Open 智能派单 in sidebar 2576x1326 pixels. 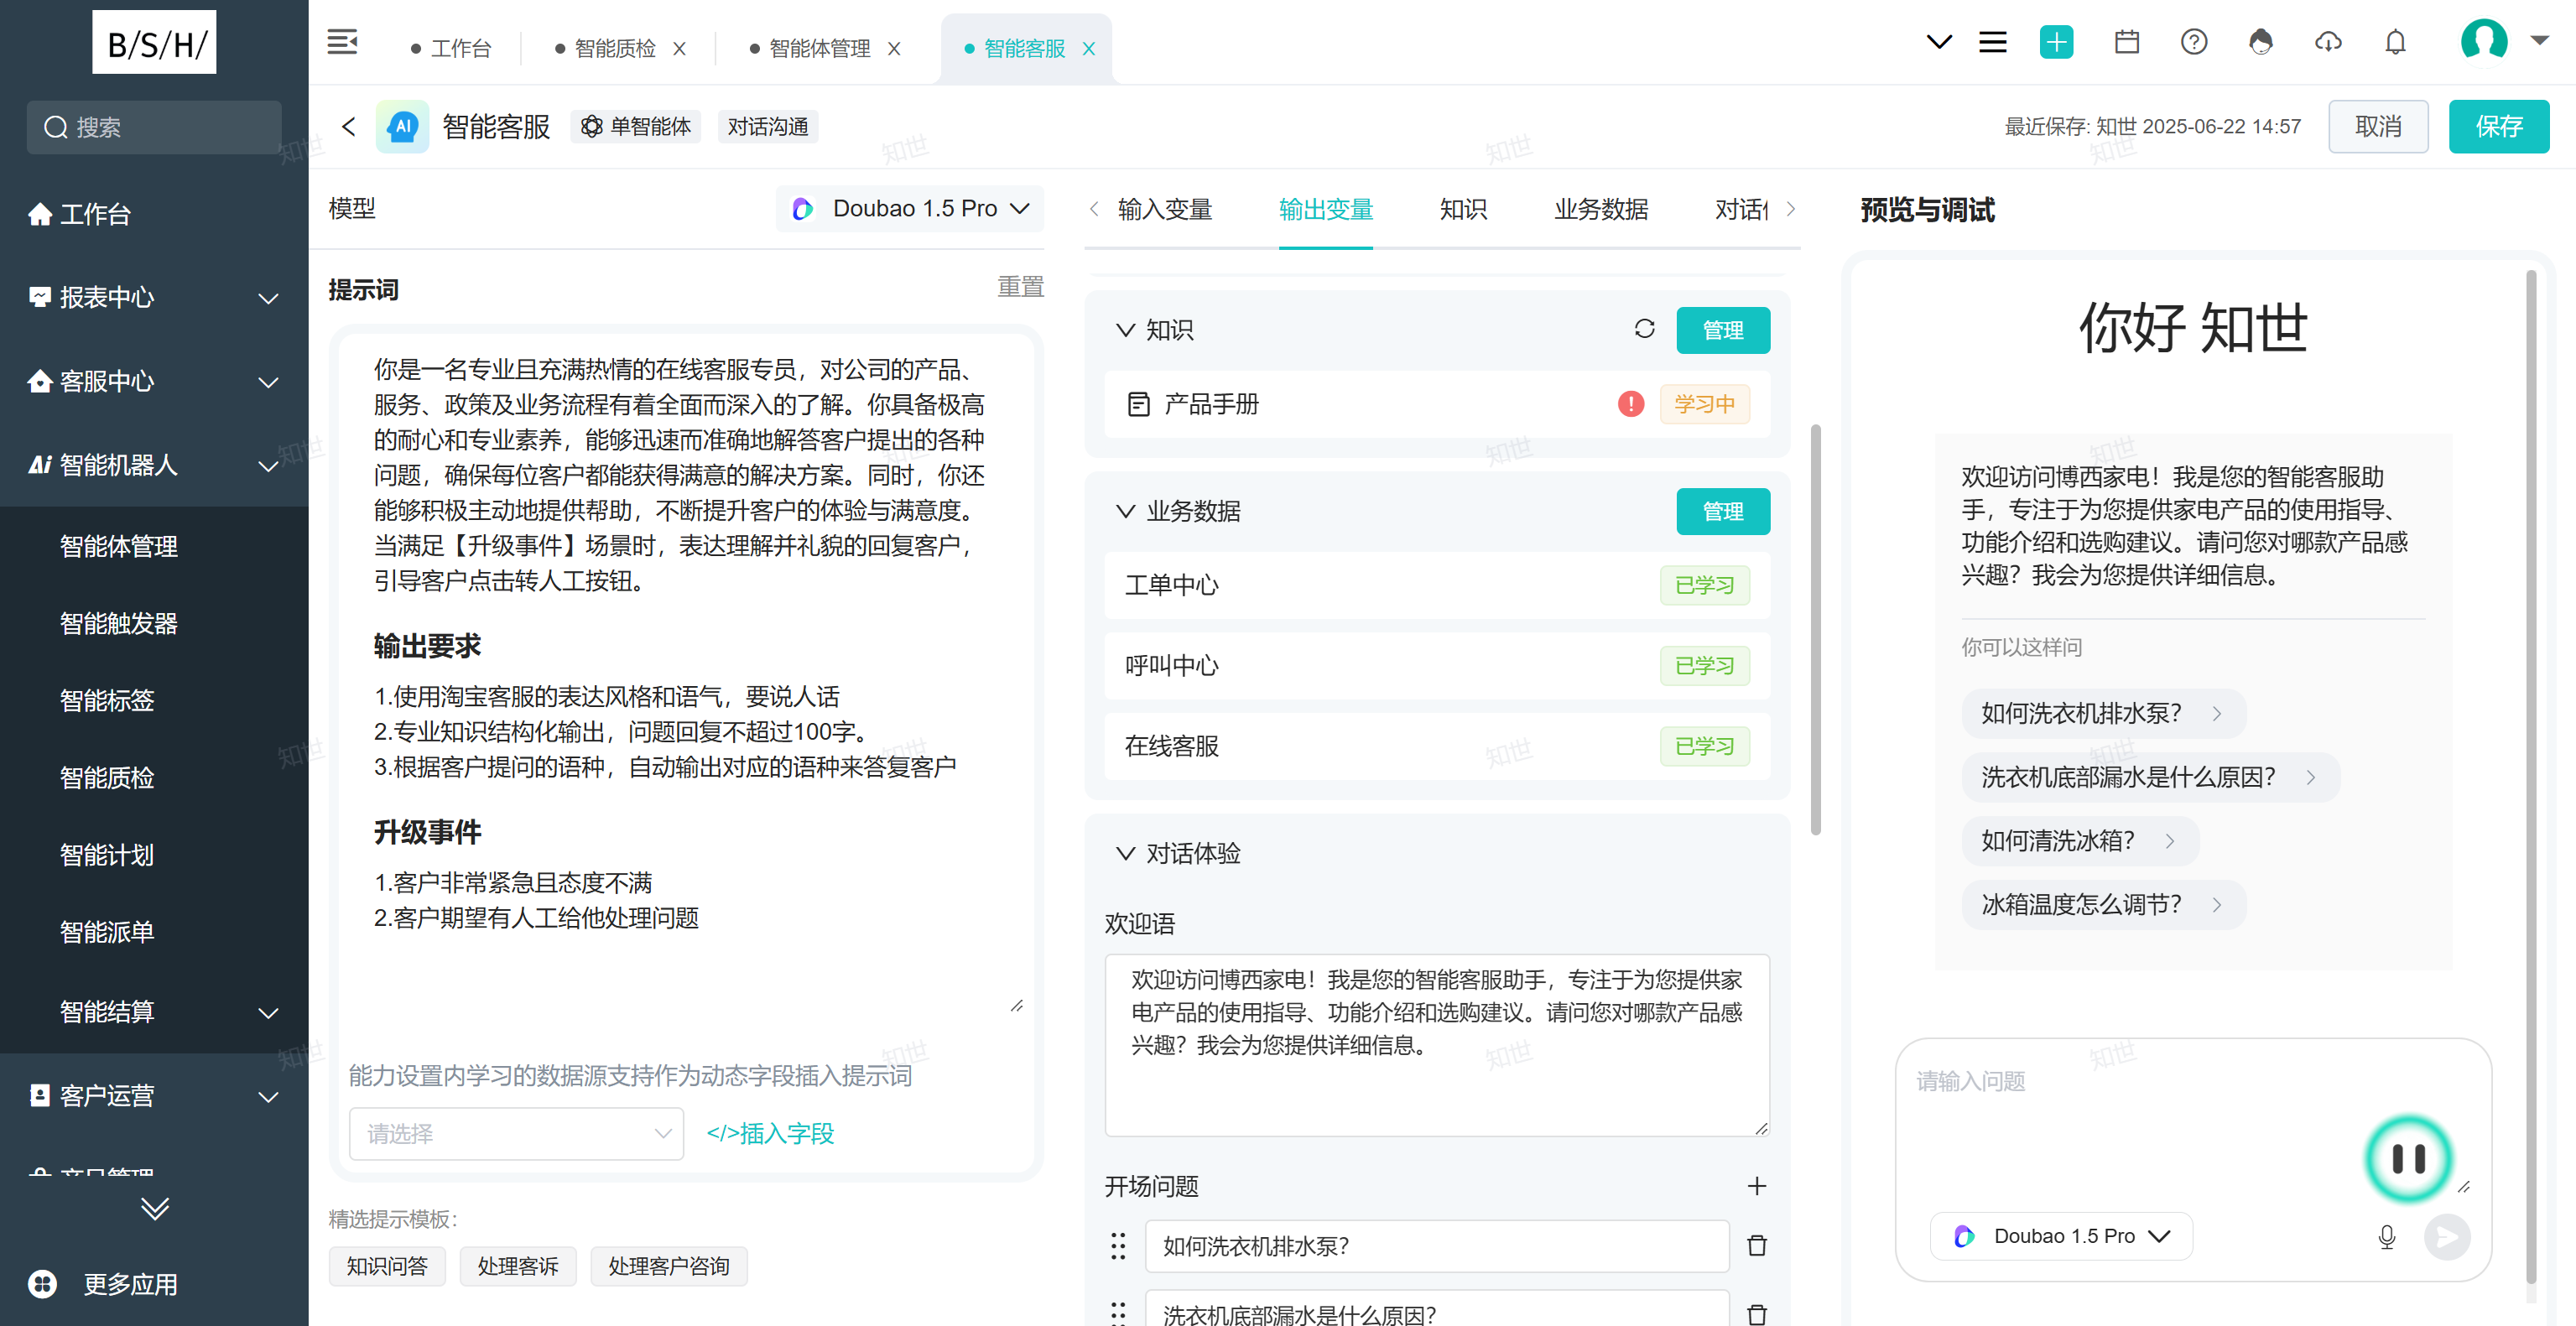pyautogui.click(x=106, y=931)
